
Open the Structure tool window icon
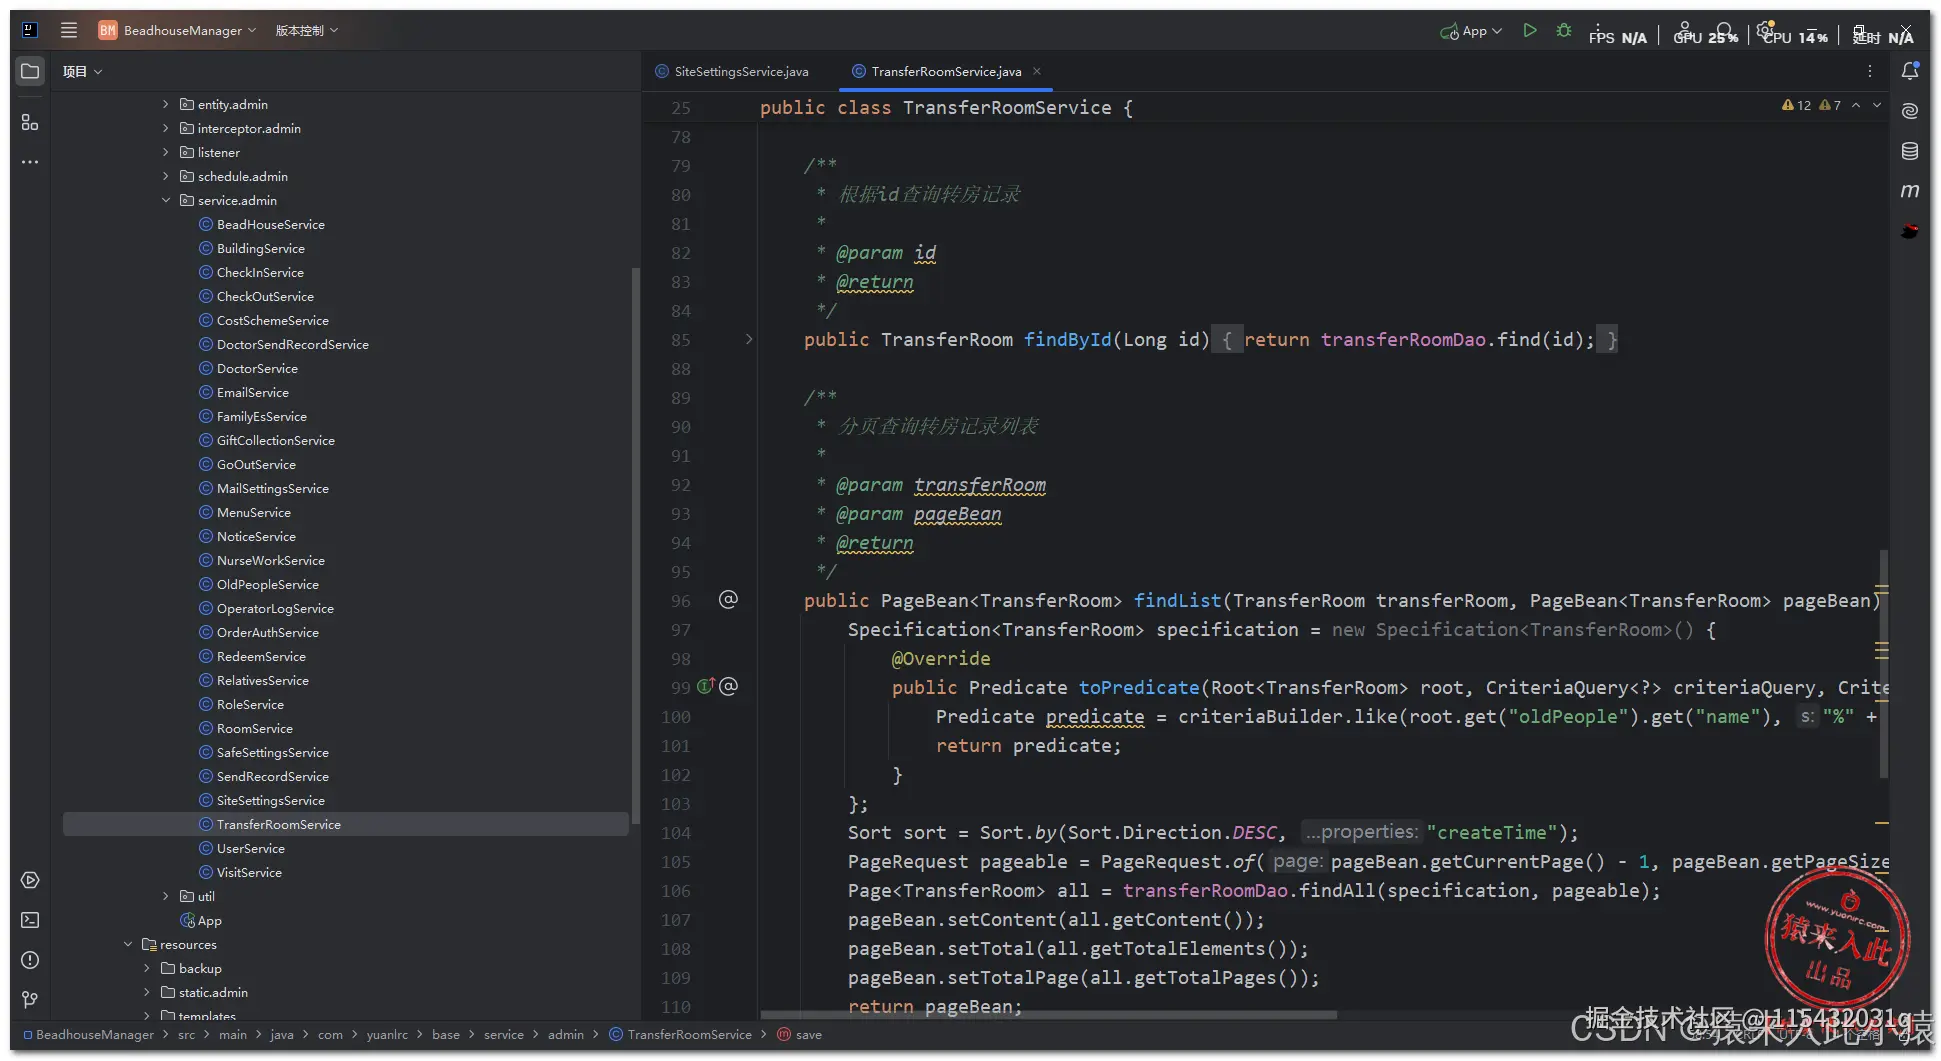[30, 122]
